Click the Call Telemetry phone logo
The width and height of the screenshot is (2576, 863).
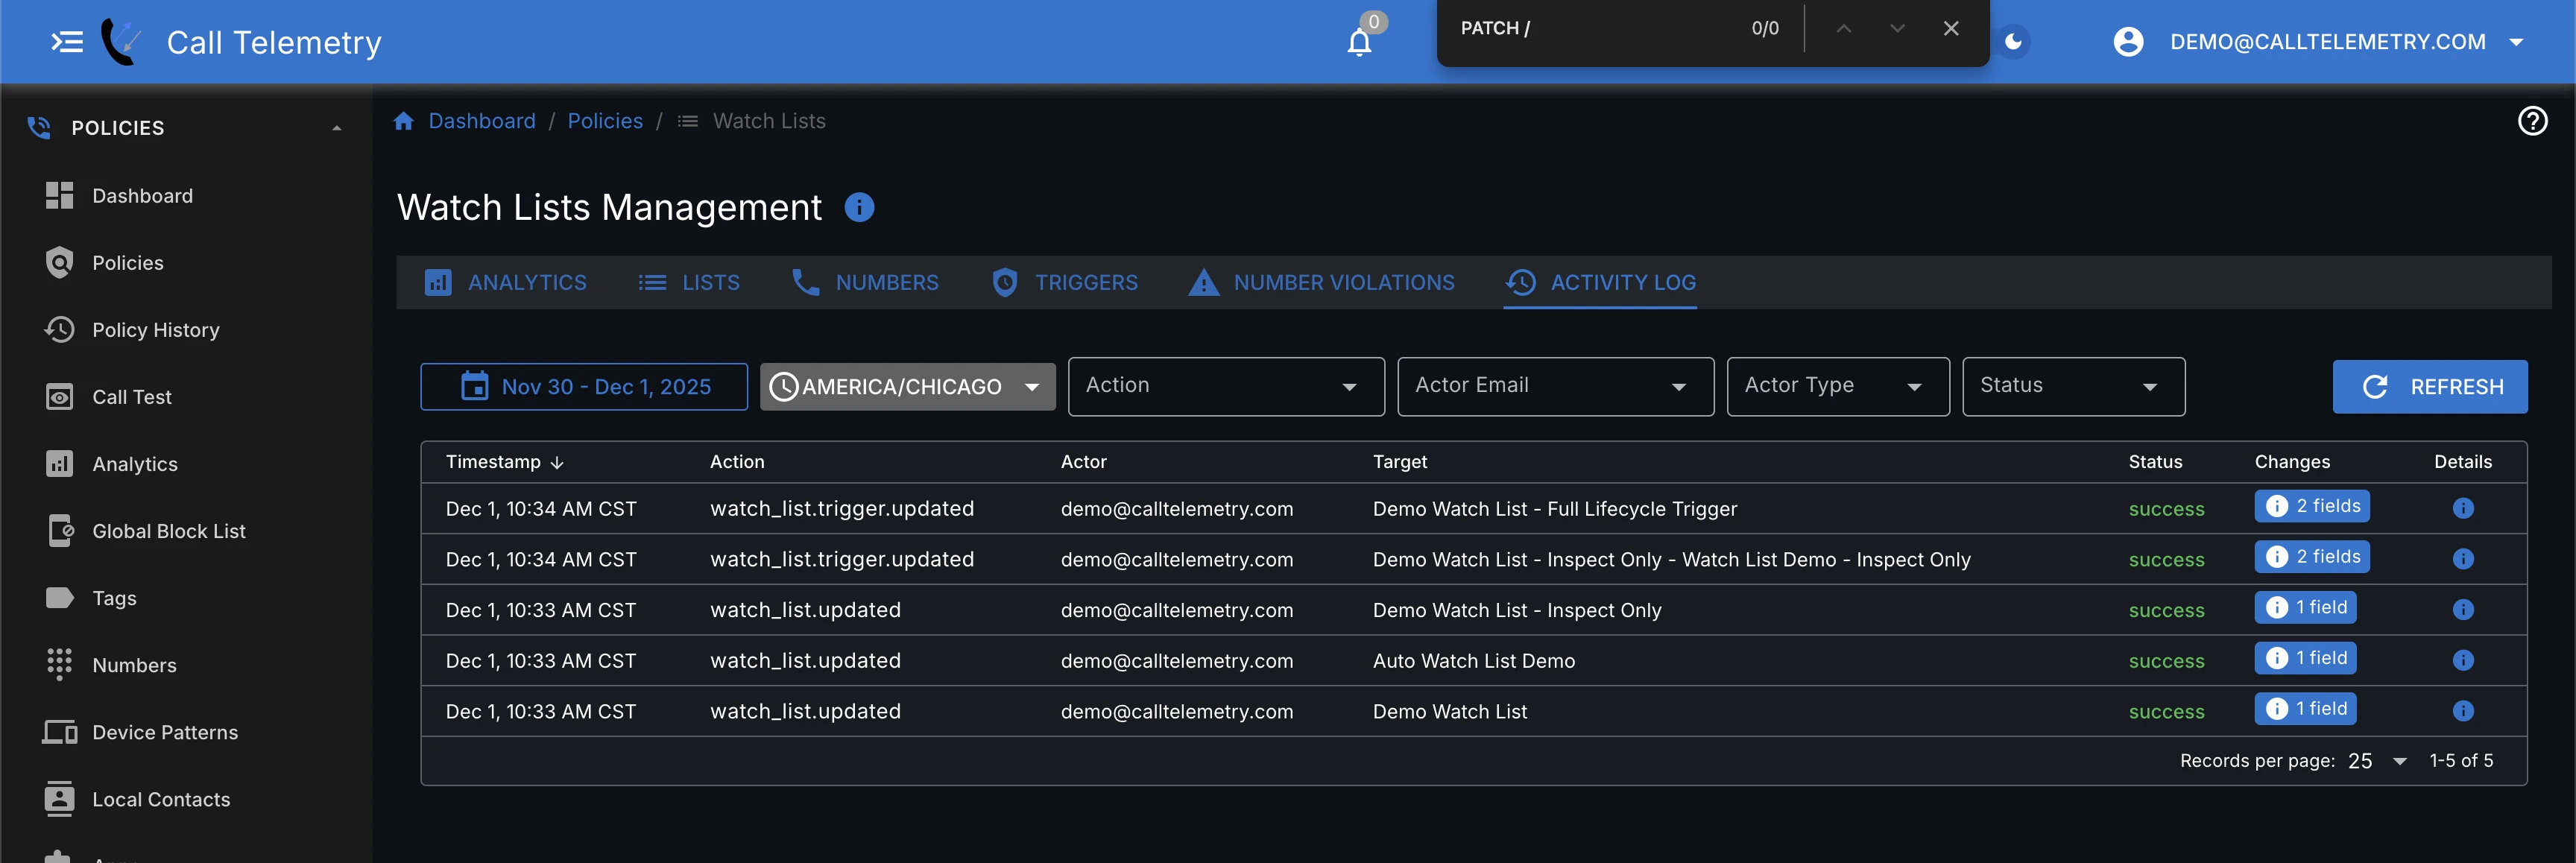121,42
